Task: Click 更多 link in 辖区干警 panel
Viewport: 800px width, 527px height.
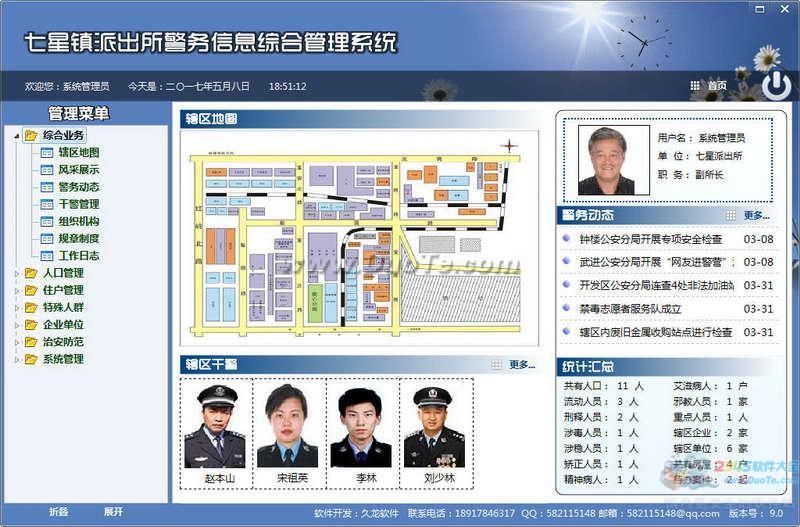Action: [522, 365]
